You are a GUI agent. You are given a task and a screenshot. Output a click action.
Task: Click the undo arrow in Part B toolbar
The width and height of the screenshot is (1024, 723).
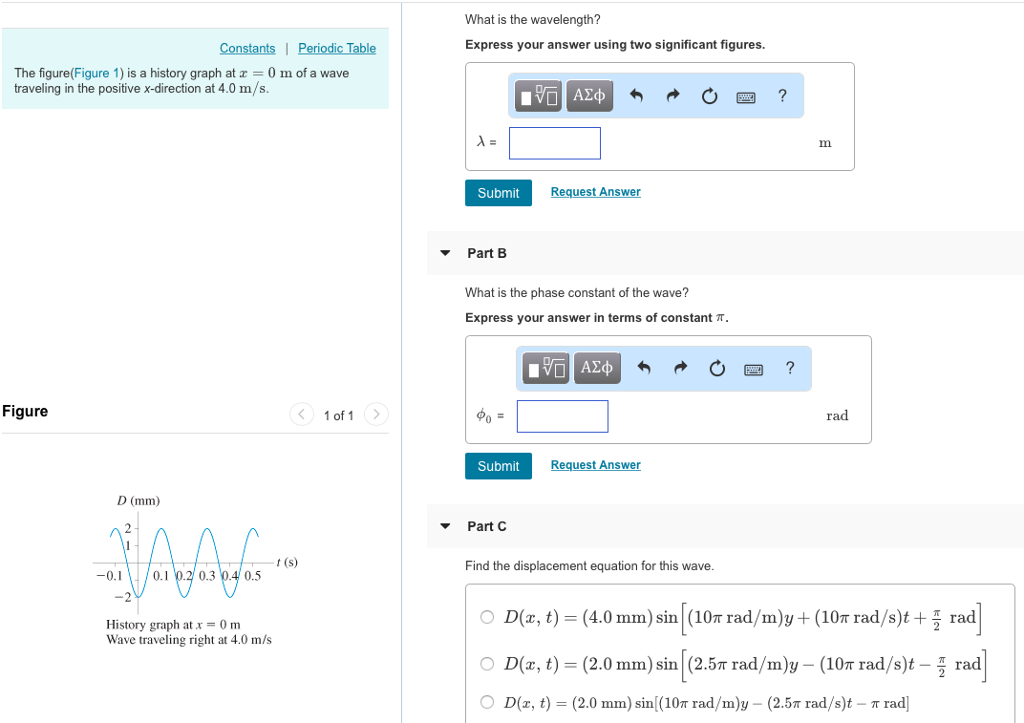point(641,368)
